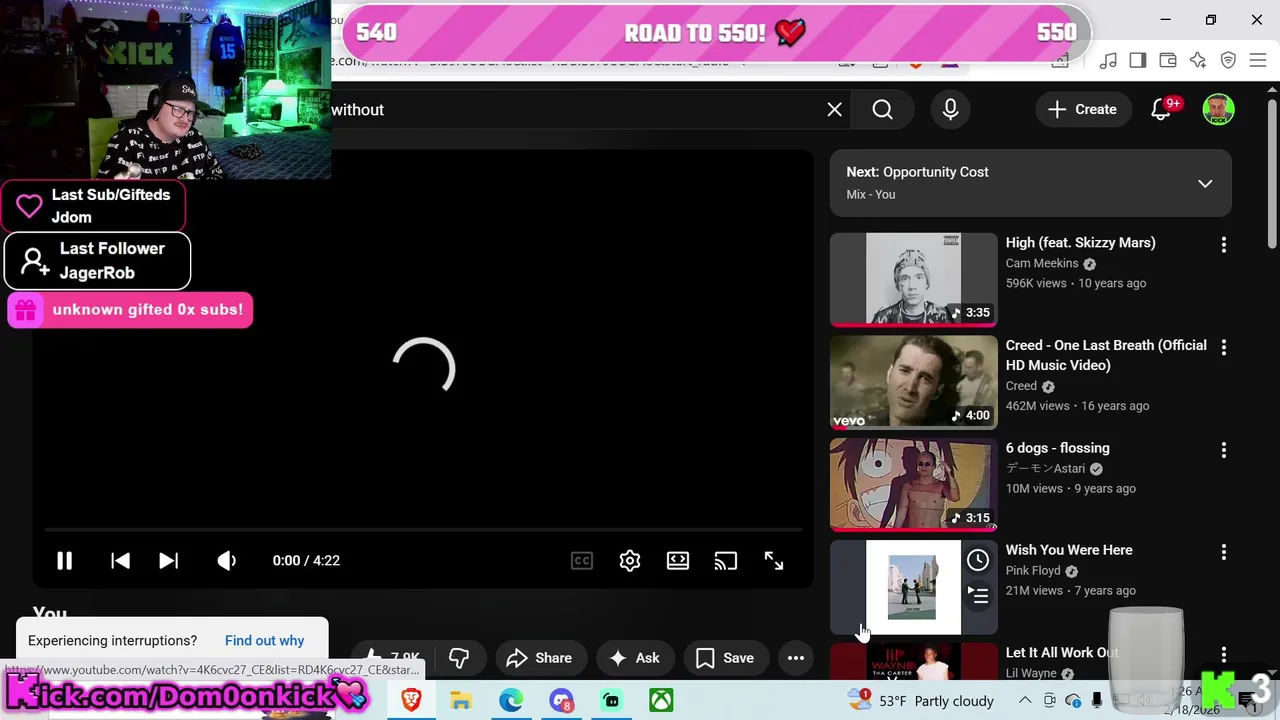Screen dimensions: 1280x720
Task: Expand the Next: Opportunity Cost mix panel
Action: tap(1205, 184)
